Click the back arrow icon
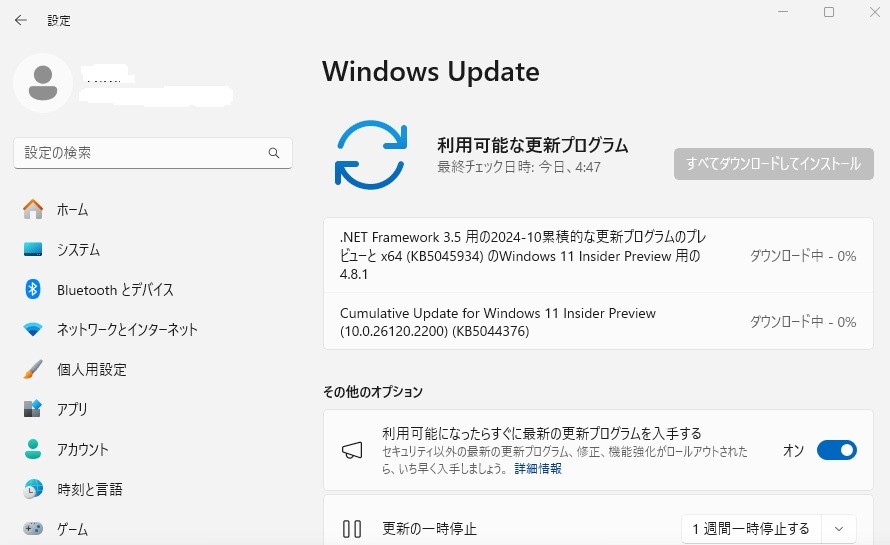The image size is (890, 545). [21, 20]
